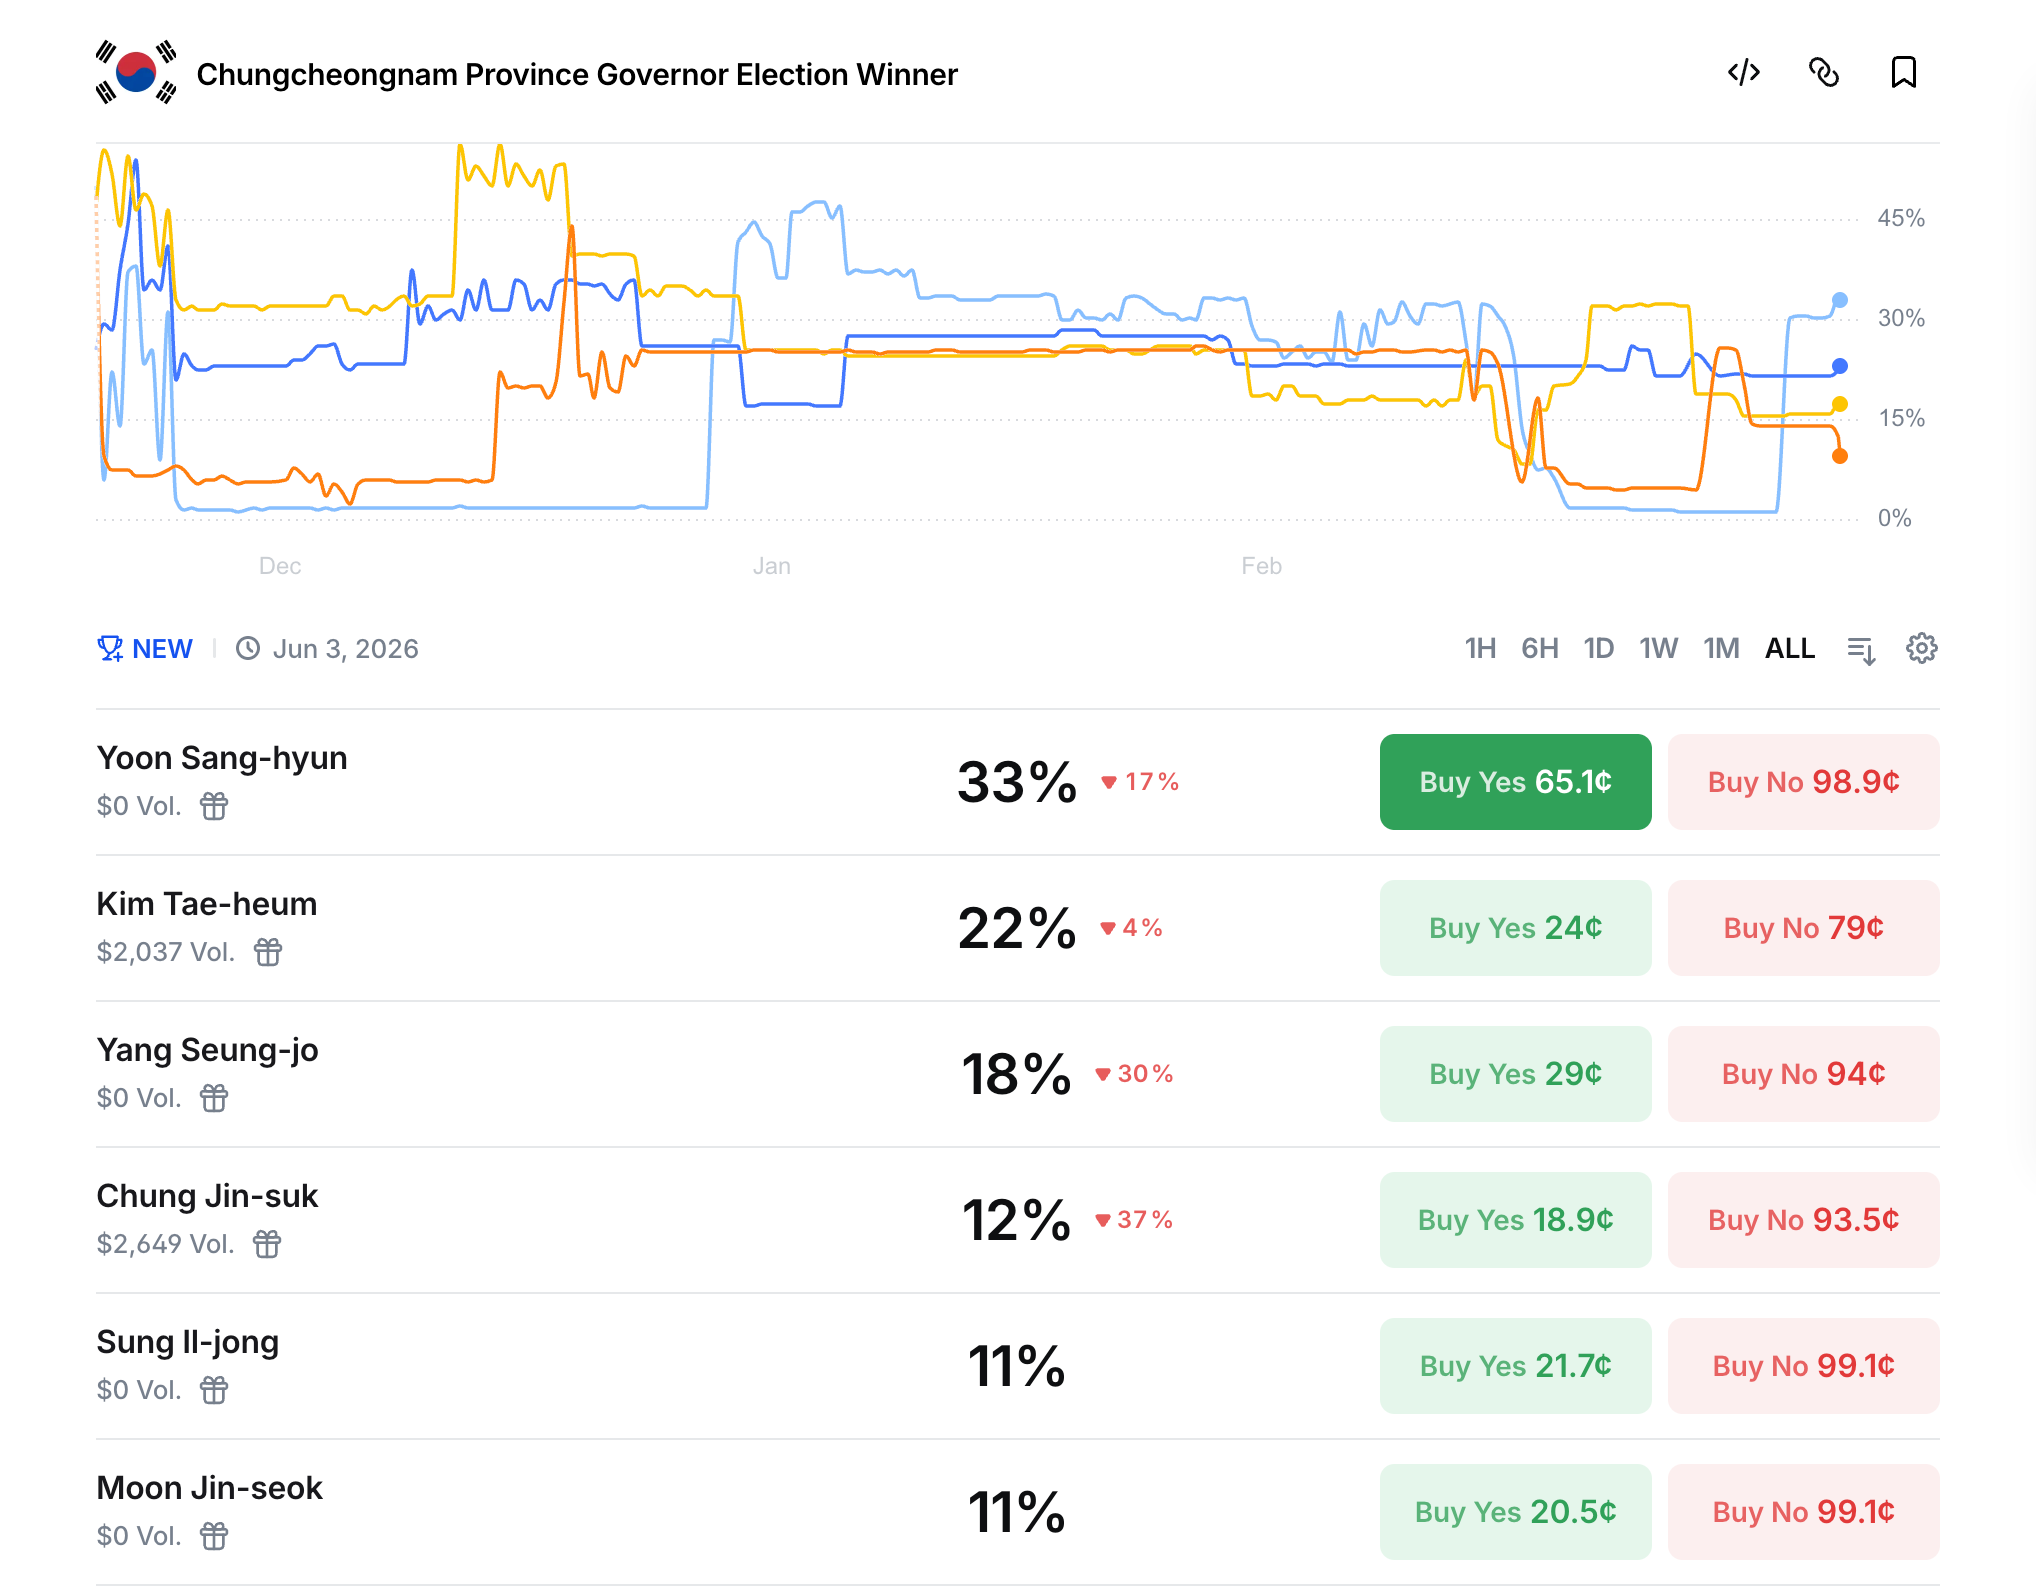Click the NEW trophy badge

145,649
